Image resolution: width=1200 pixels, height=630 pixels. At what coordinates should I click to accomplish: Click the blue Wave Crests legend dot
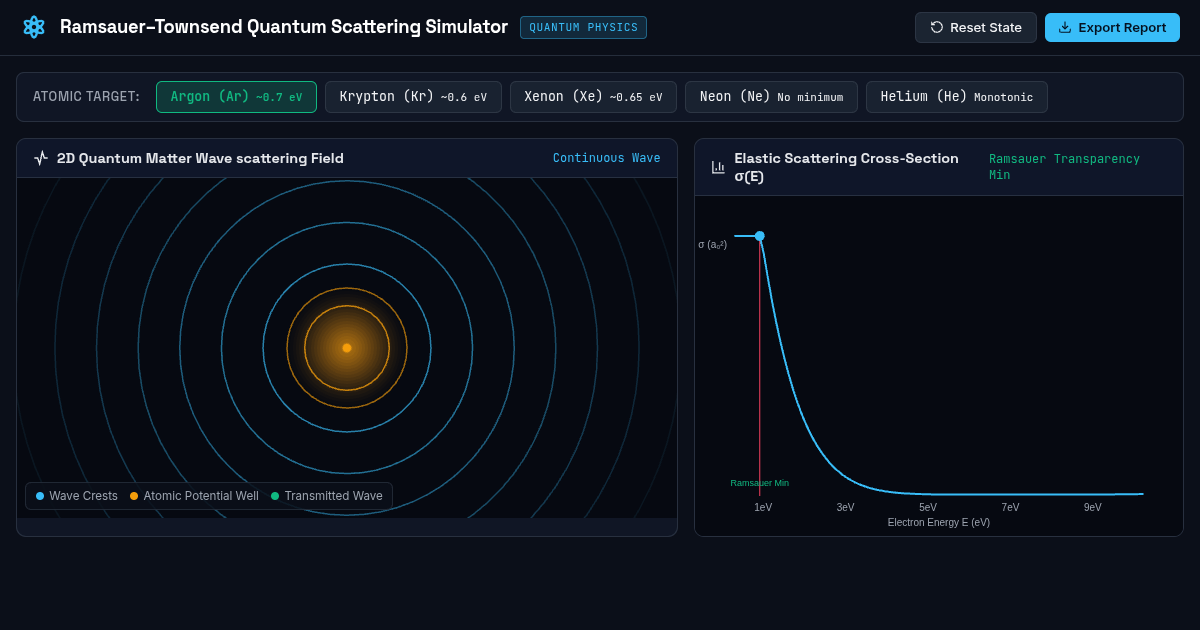(40, 496)
